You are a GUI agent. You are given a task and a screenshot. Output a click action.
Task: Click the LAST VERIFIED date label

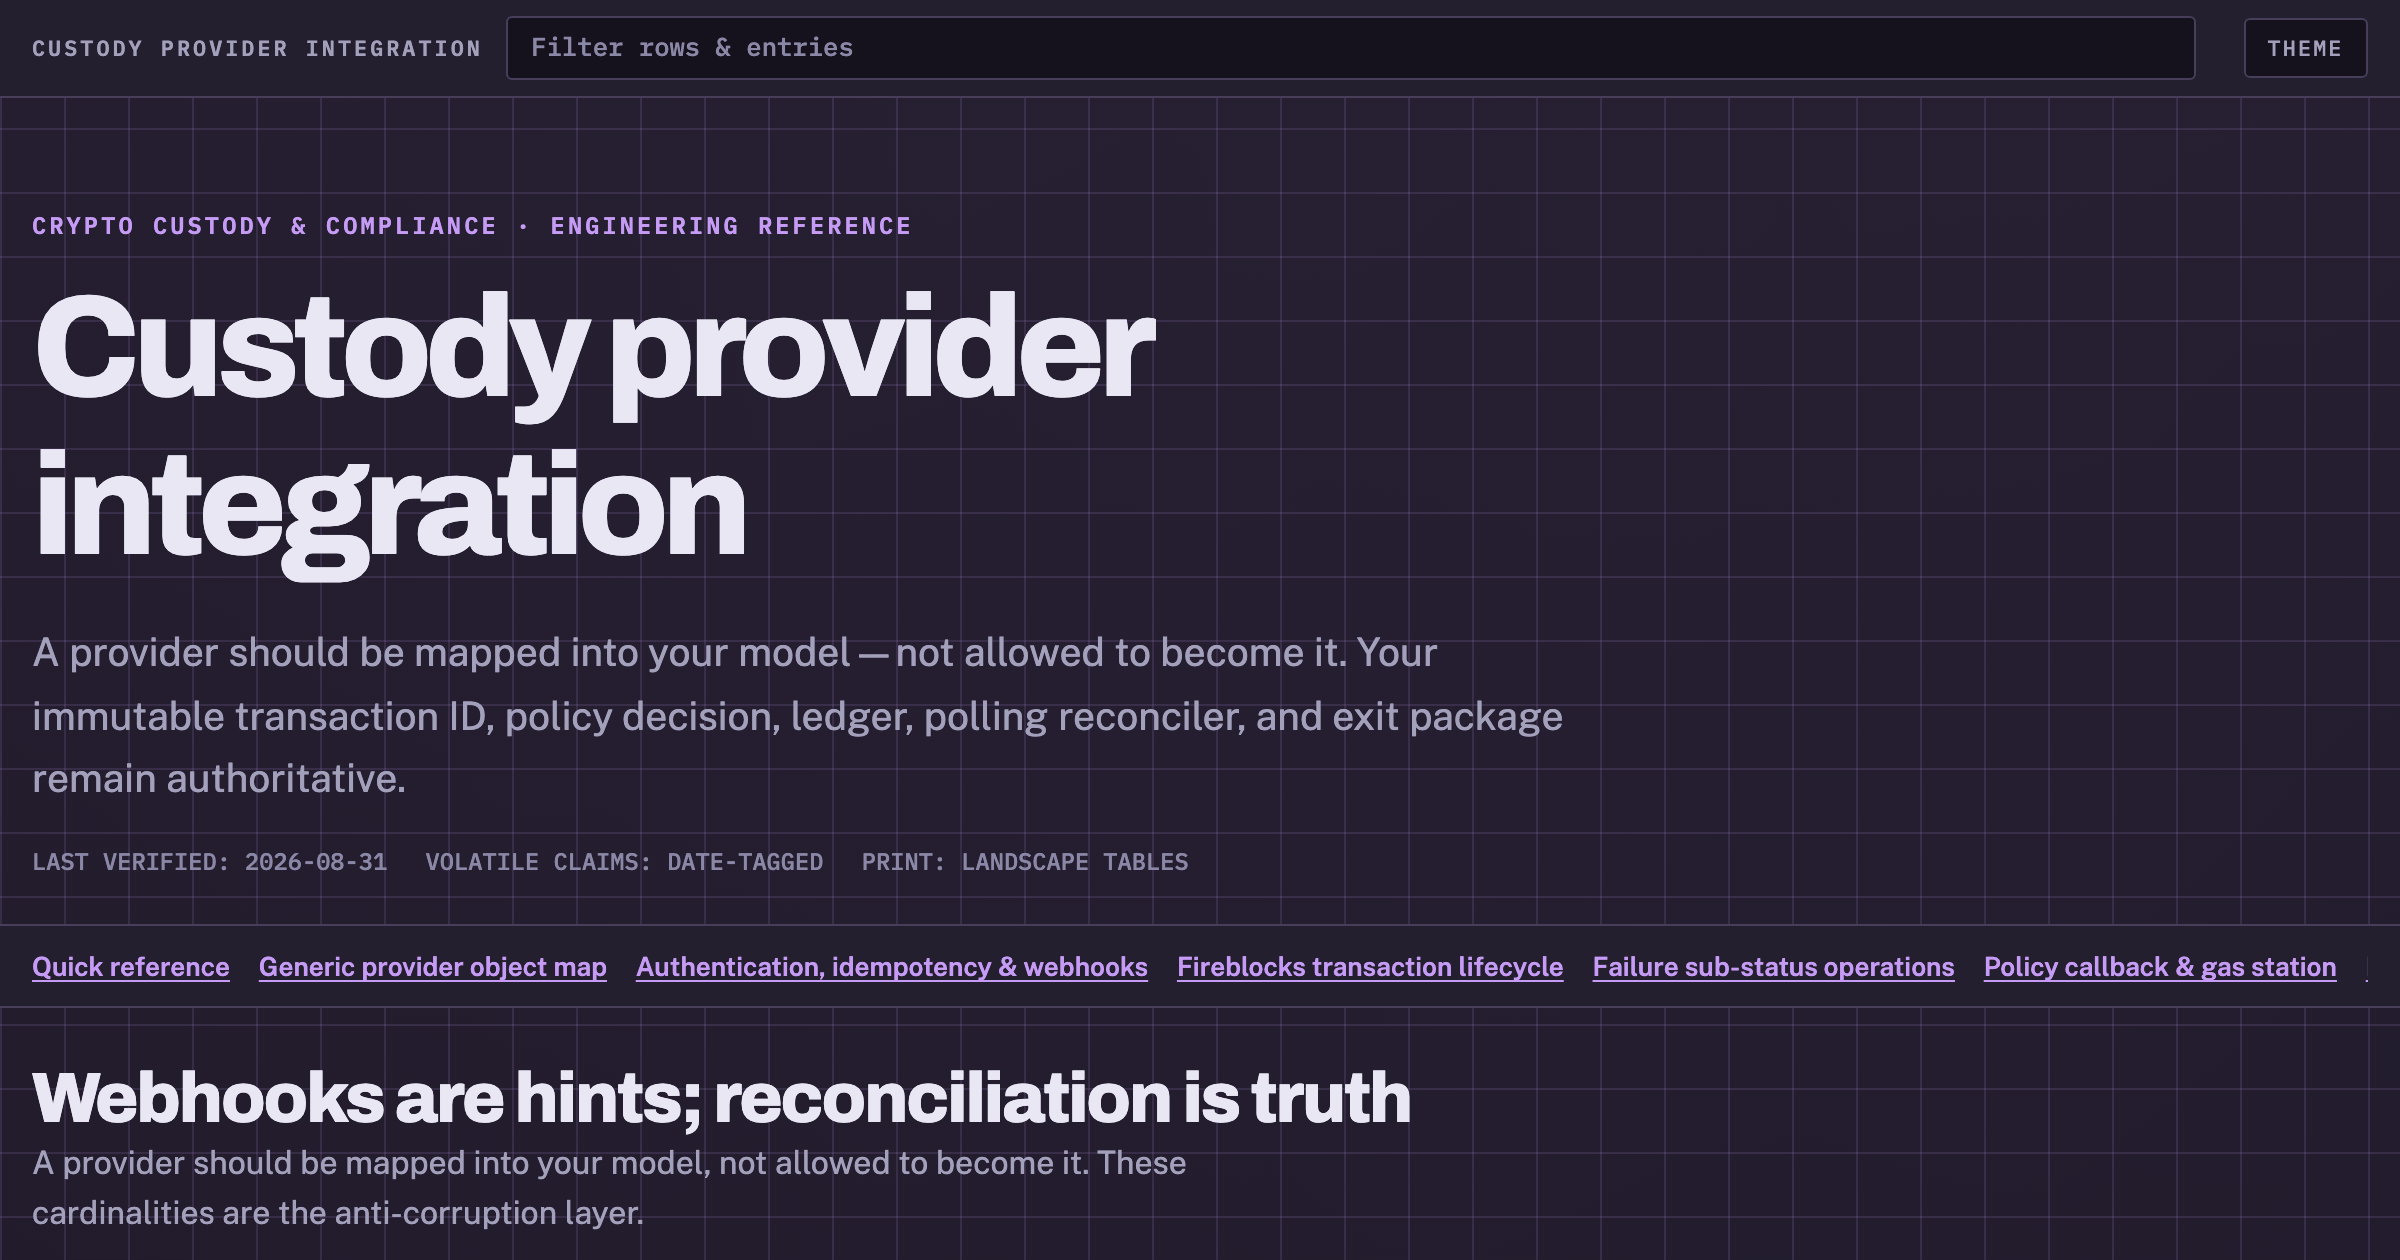click(x=209, y=862)
